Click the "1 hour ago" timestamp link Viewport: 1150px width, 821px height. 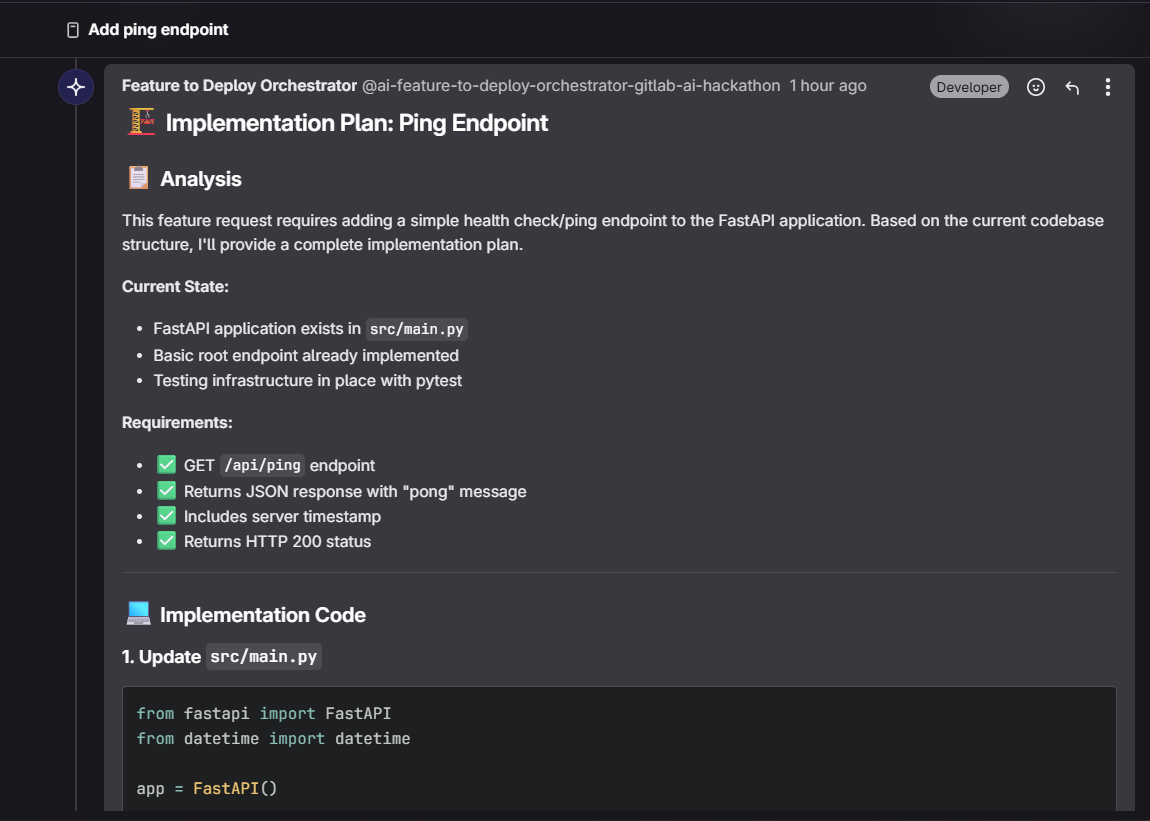[828, 86]
